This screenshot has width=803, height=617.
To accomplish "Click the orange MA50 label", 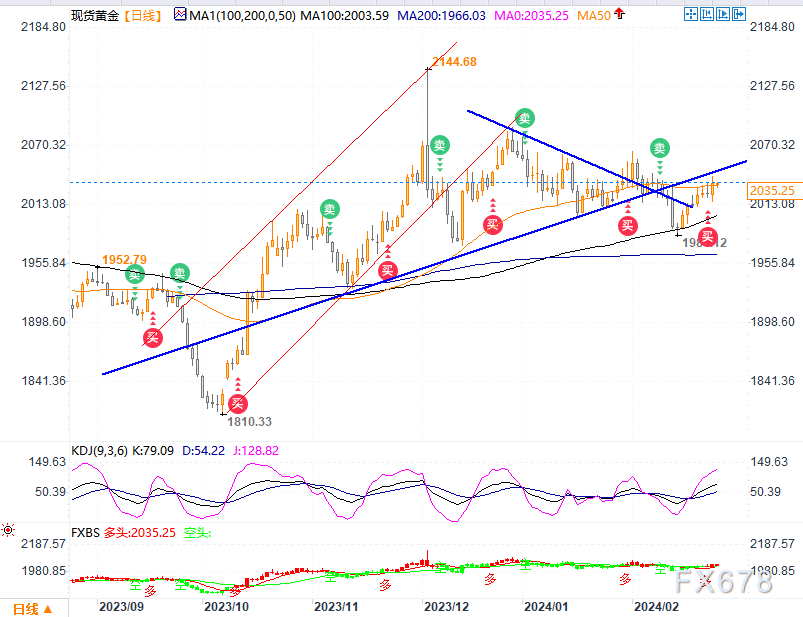I will [x=594, y=15].
